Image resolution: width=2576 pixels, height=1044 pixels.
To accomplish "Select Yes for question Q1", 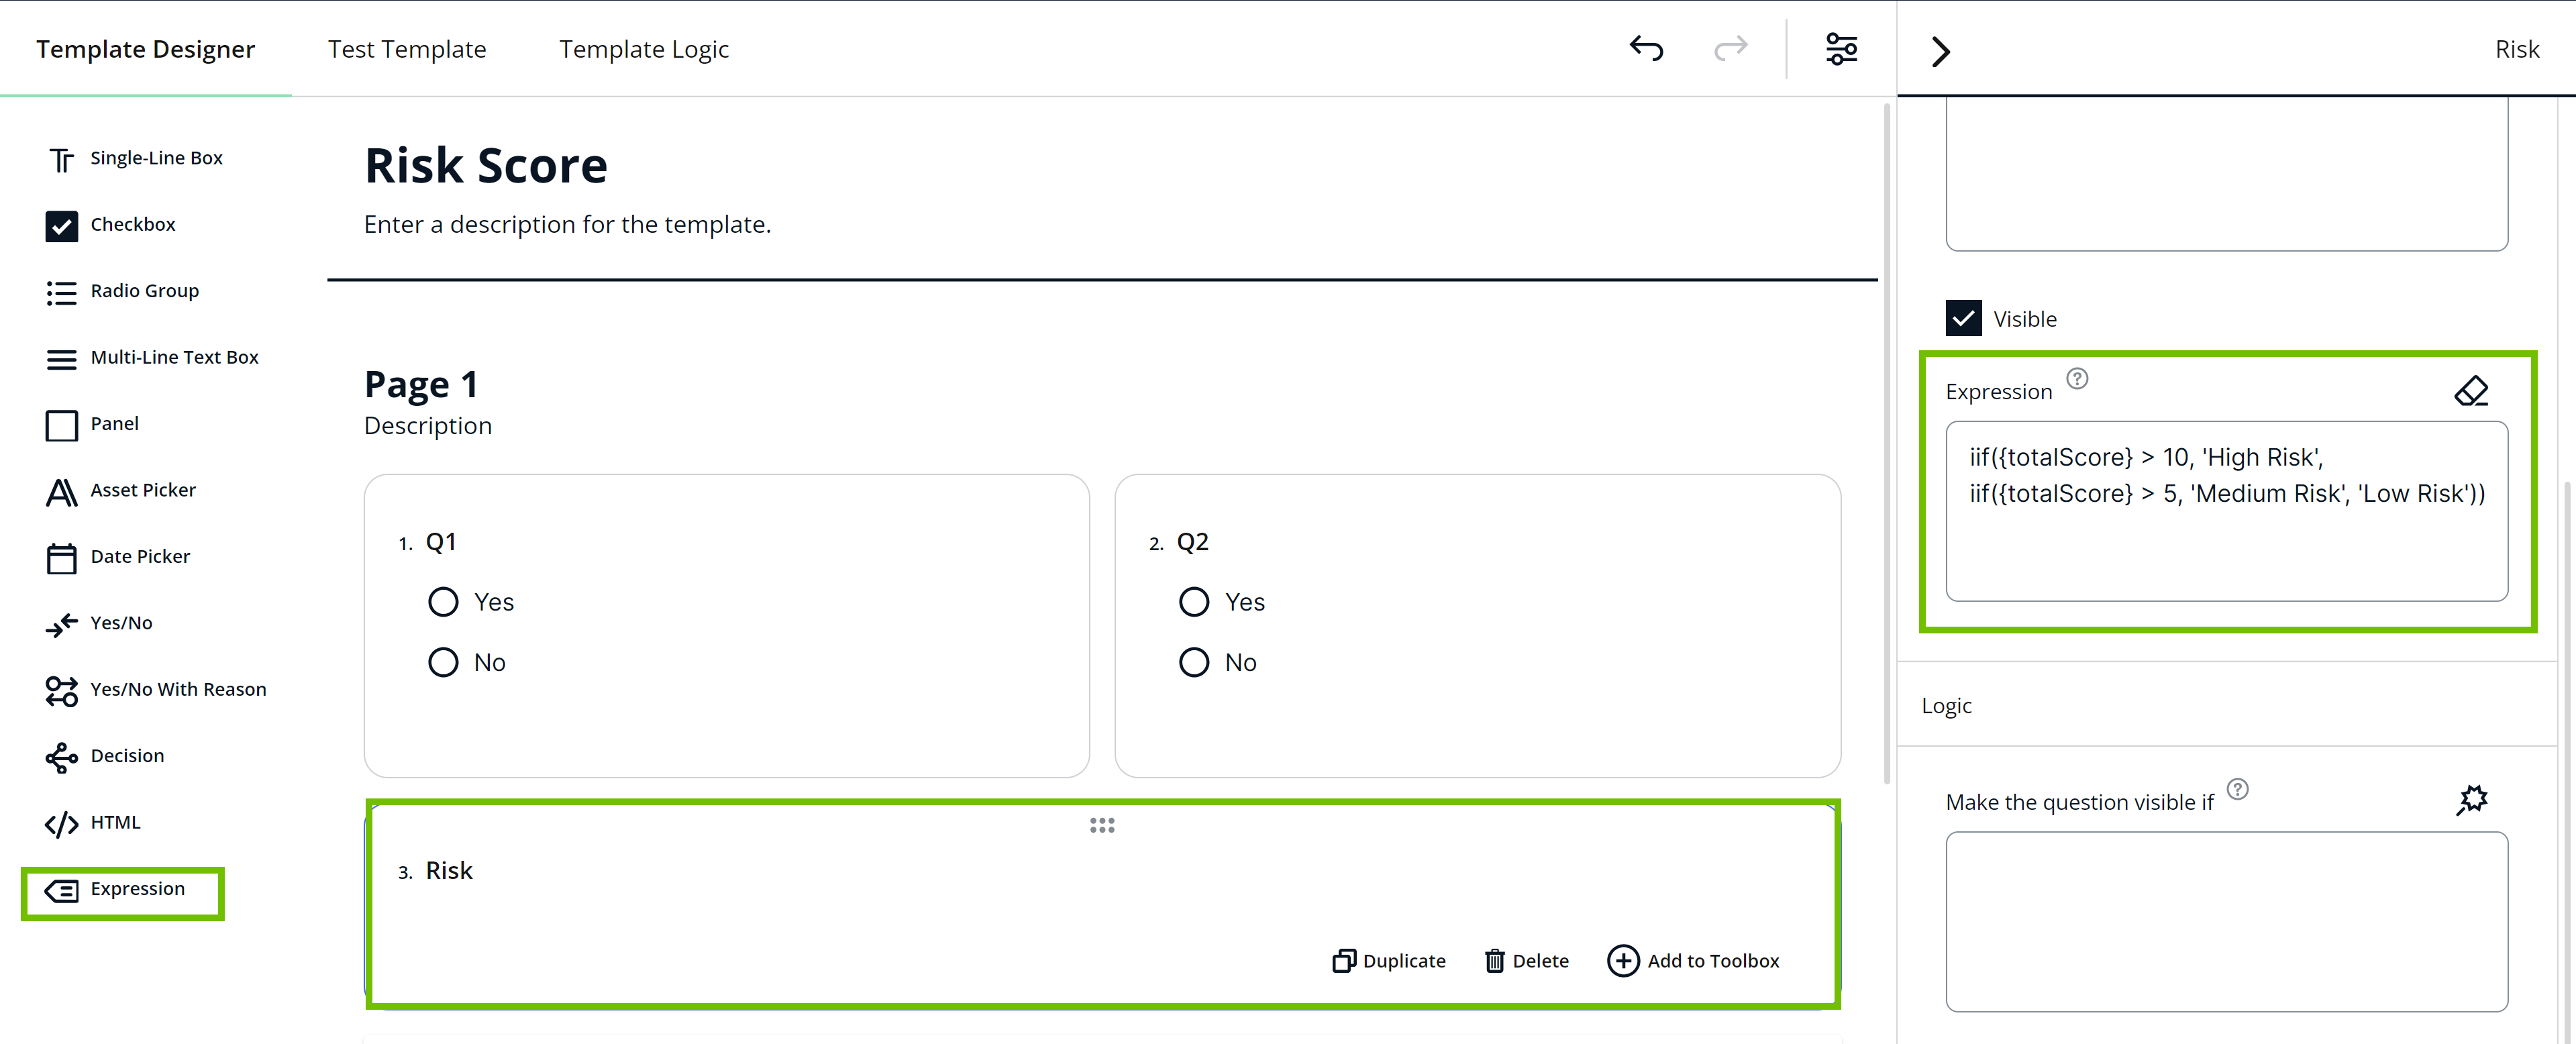I will click(443, 601).
